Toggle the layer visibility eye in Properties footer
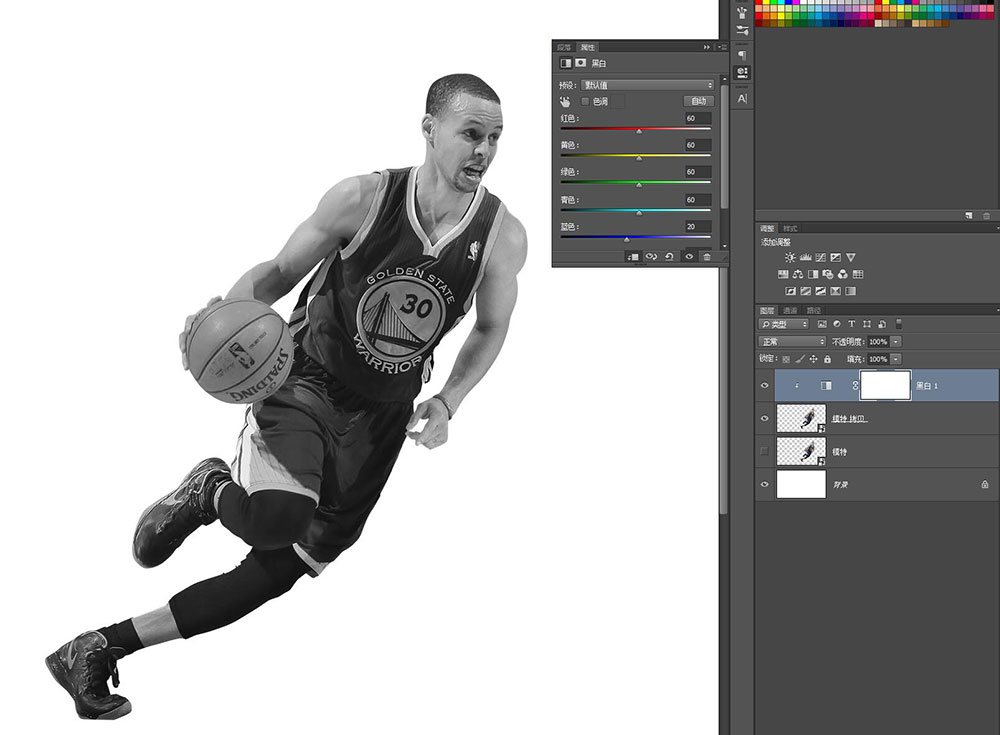The width and height of the screenshot is (1000, 735). pos(689,256)
